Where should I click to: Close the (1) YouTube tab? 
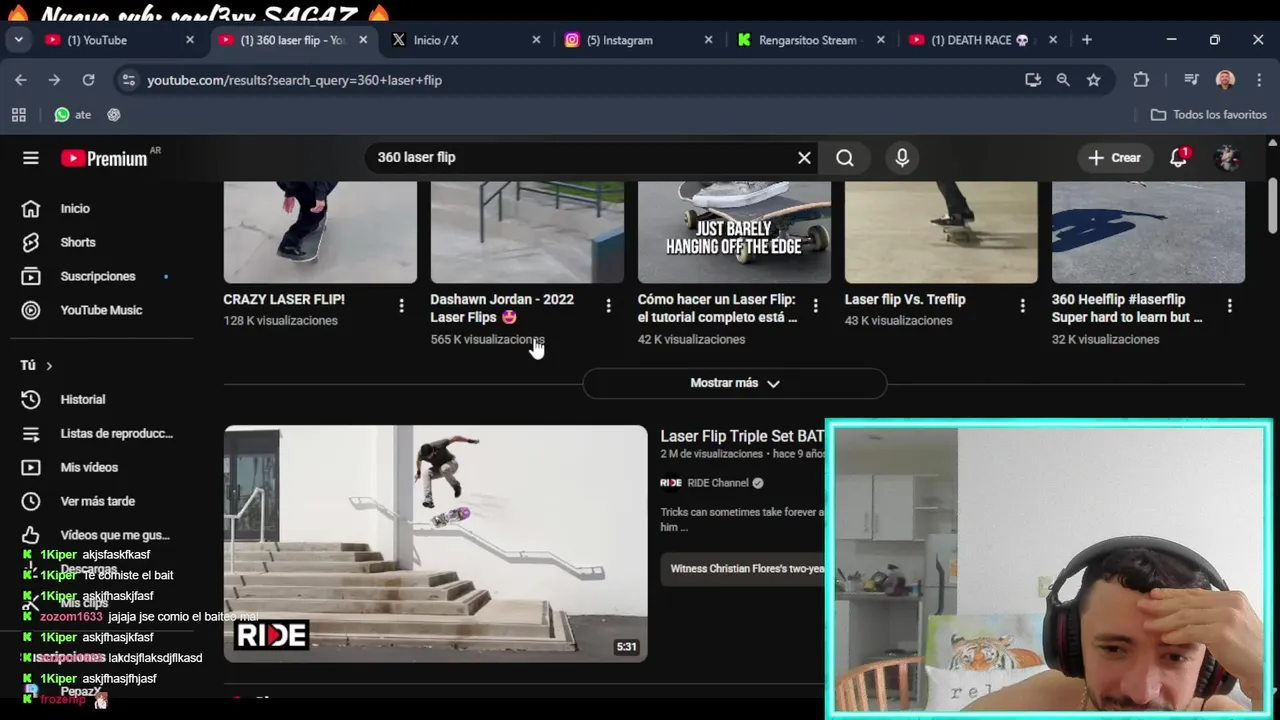point(190,40)
